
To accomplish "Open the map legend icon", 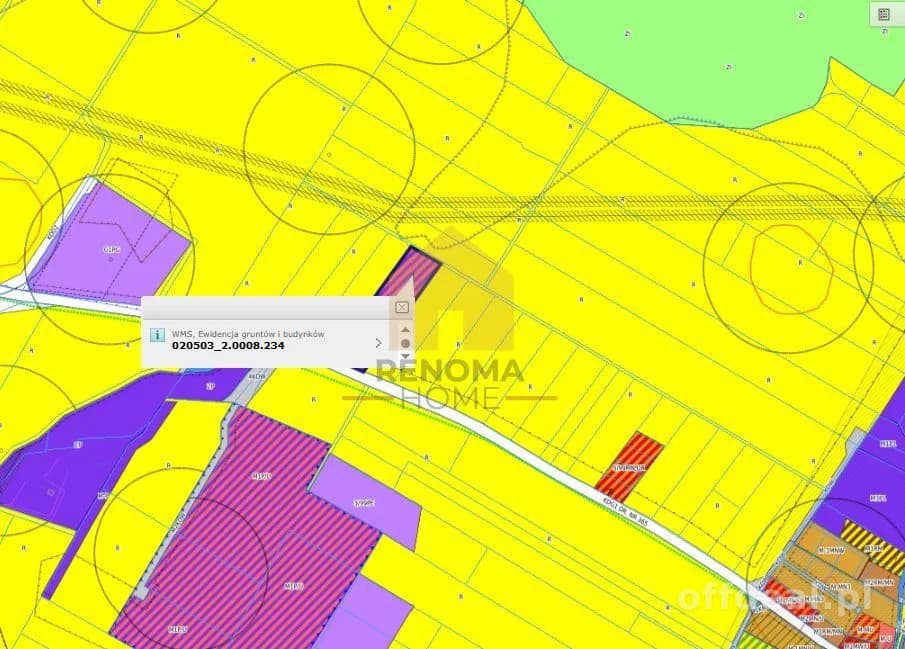I will click(884, 14).
